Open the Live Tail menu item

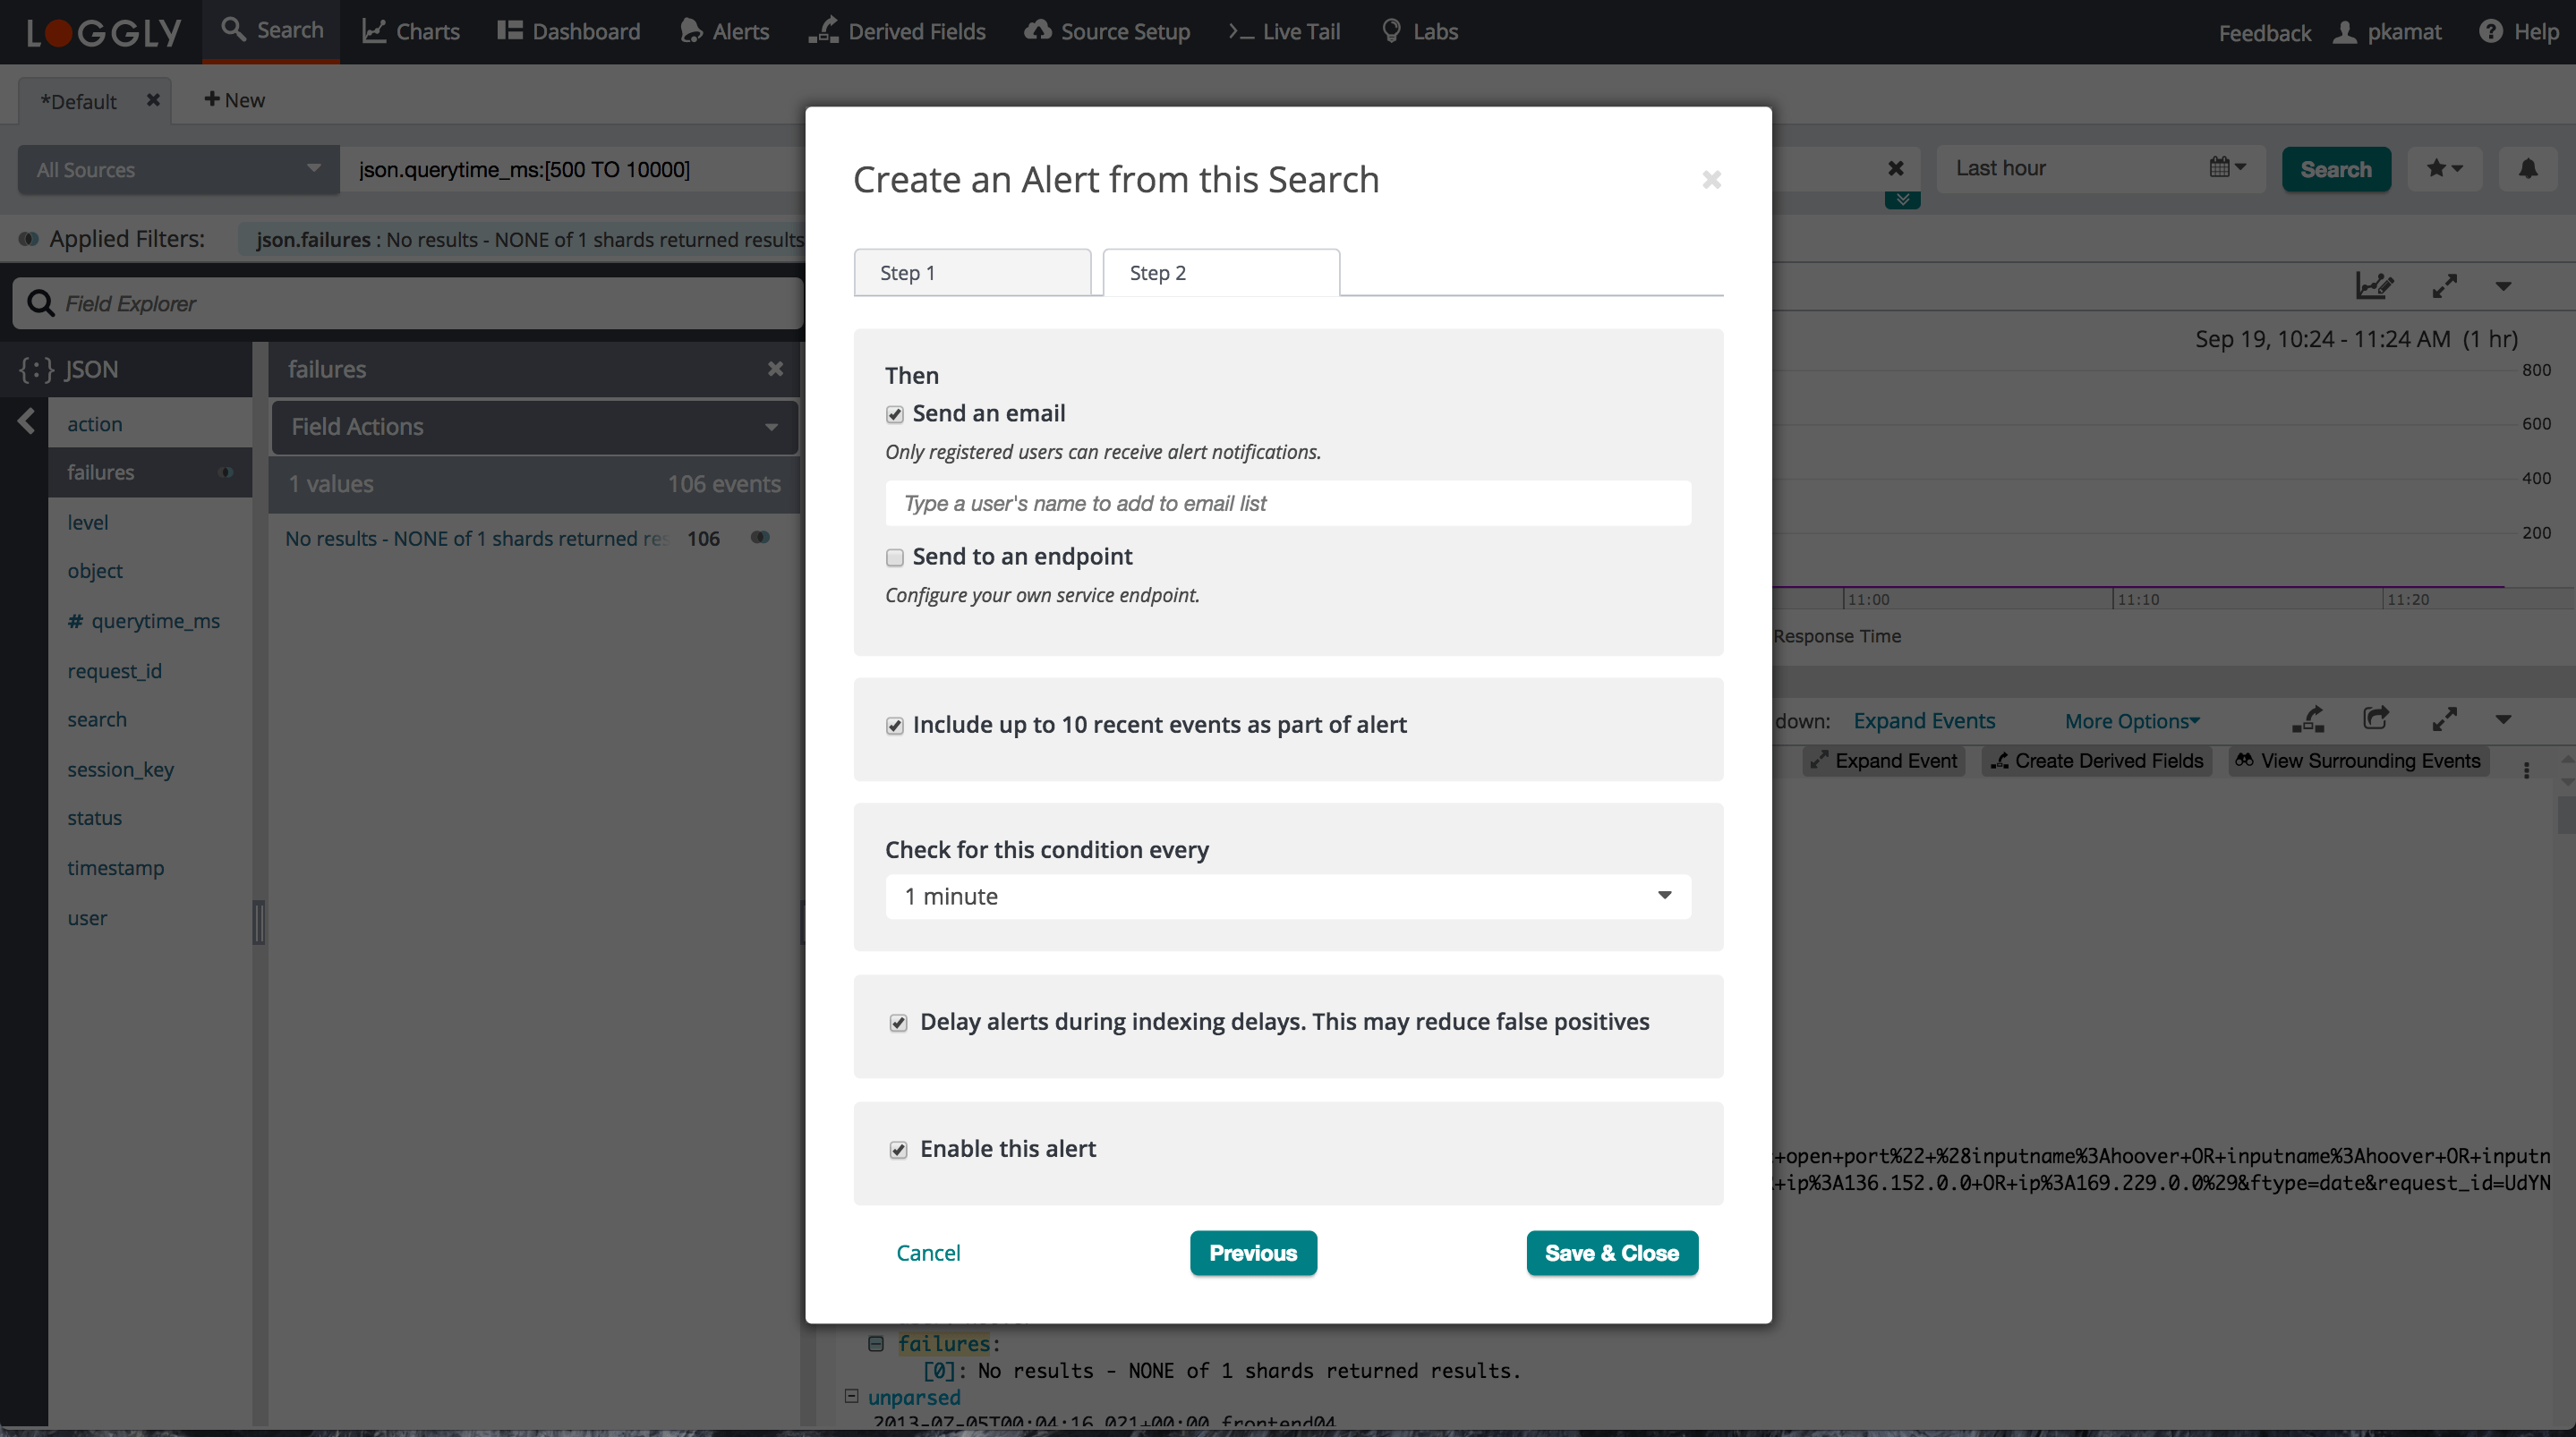(x=1284, y=32)
